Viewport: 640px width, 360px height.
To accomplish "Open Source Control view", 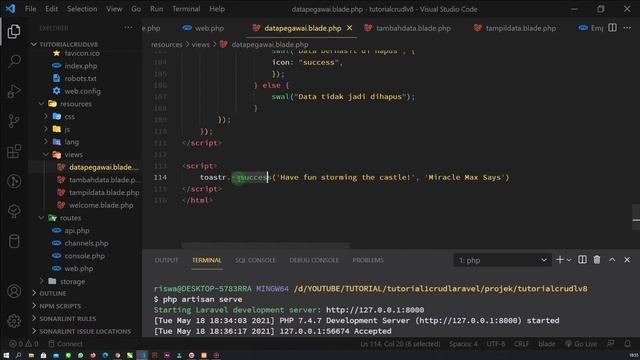I will (14, 121).
